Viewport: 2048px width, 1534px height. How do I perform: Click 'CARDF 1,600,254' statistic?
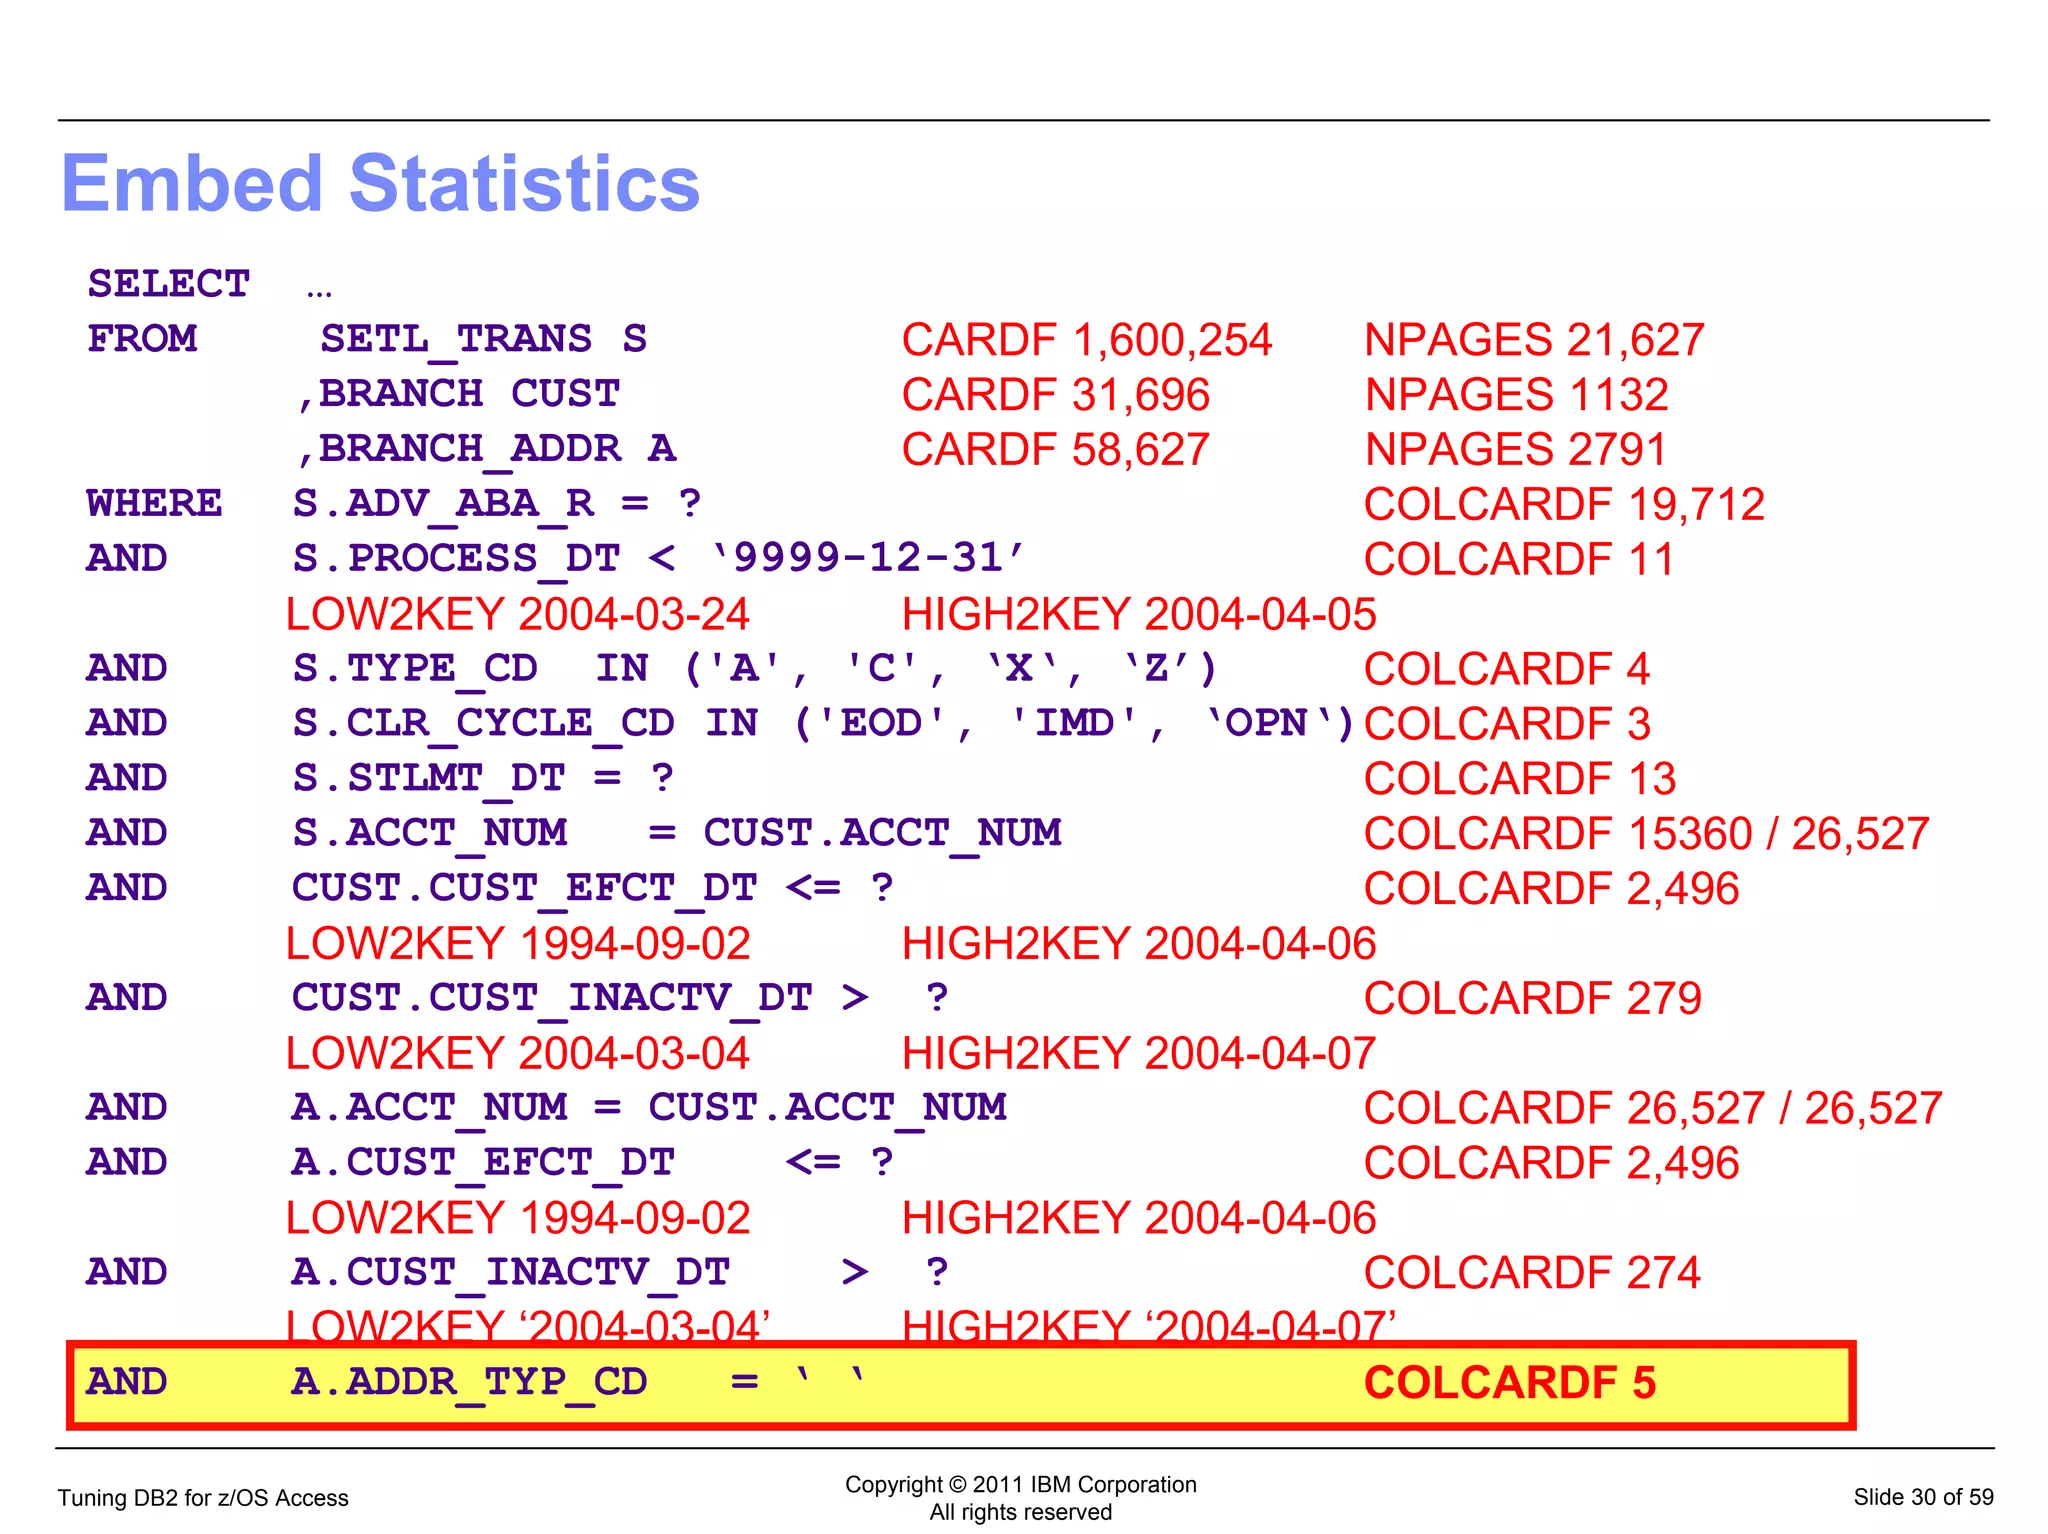1086,340
